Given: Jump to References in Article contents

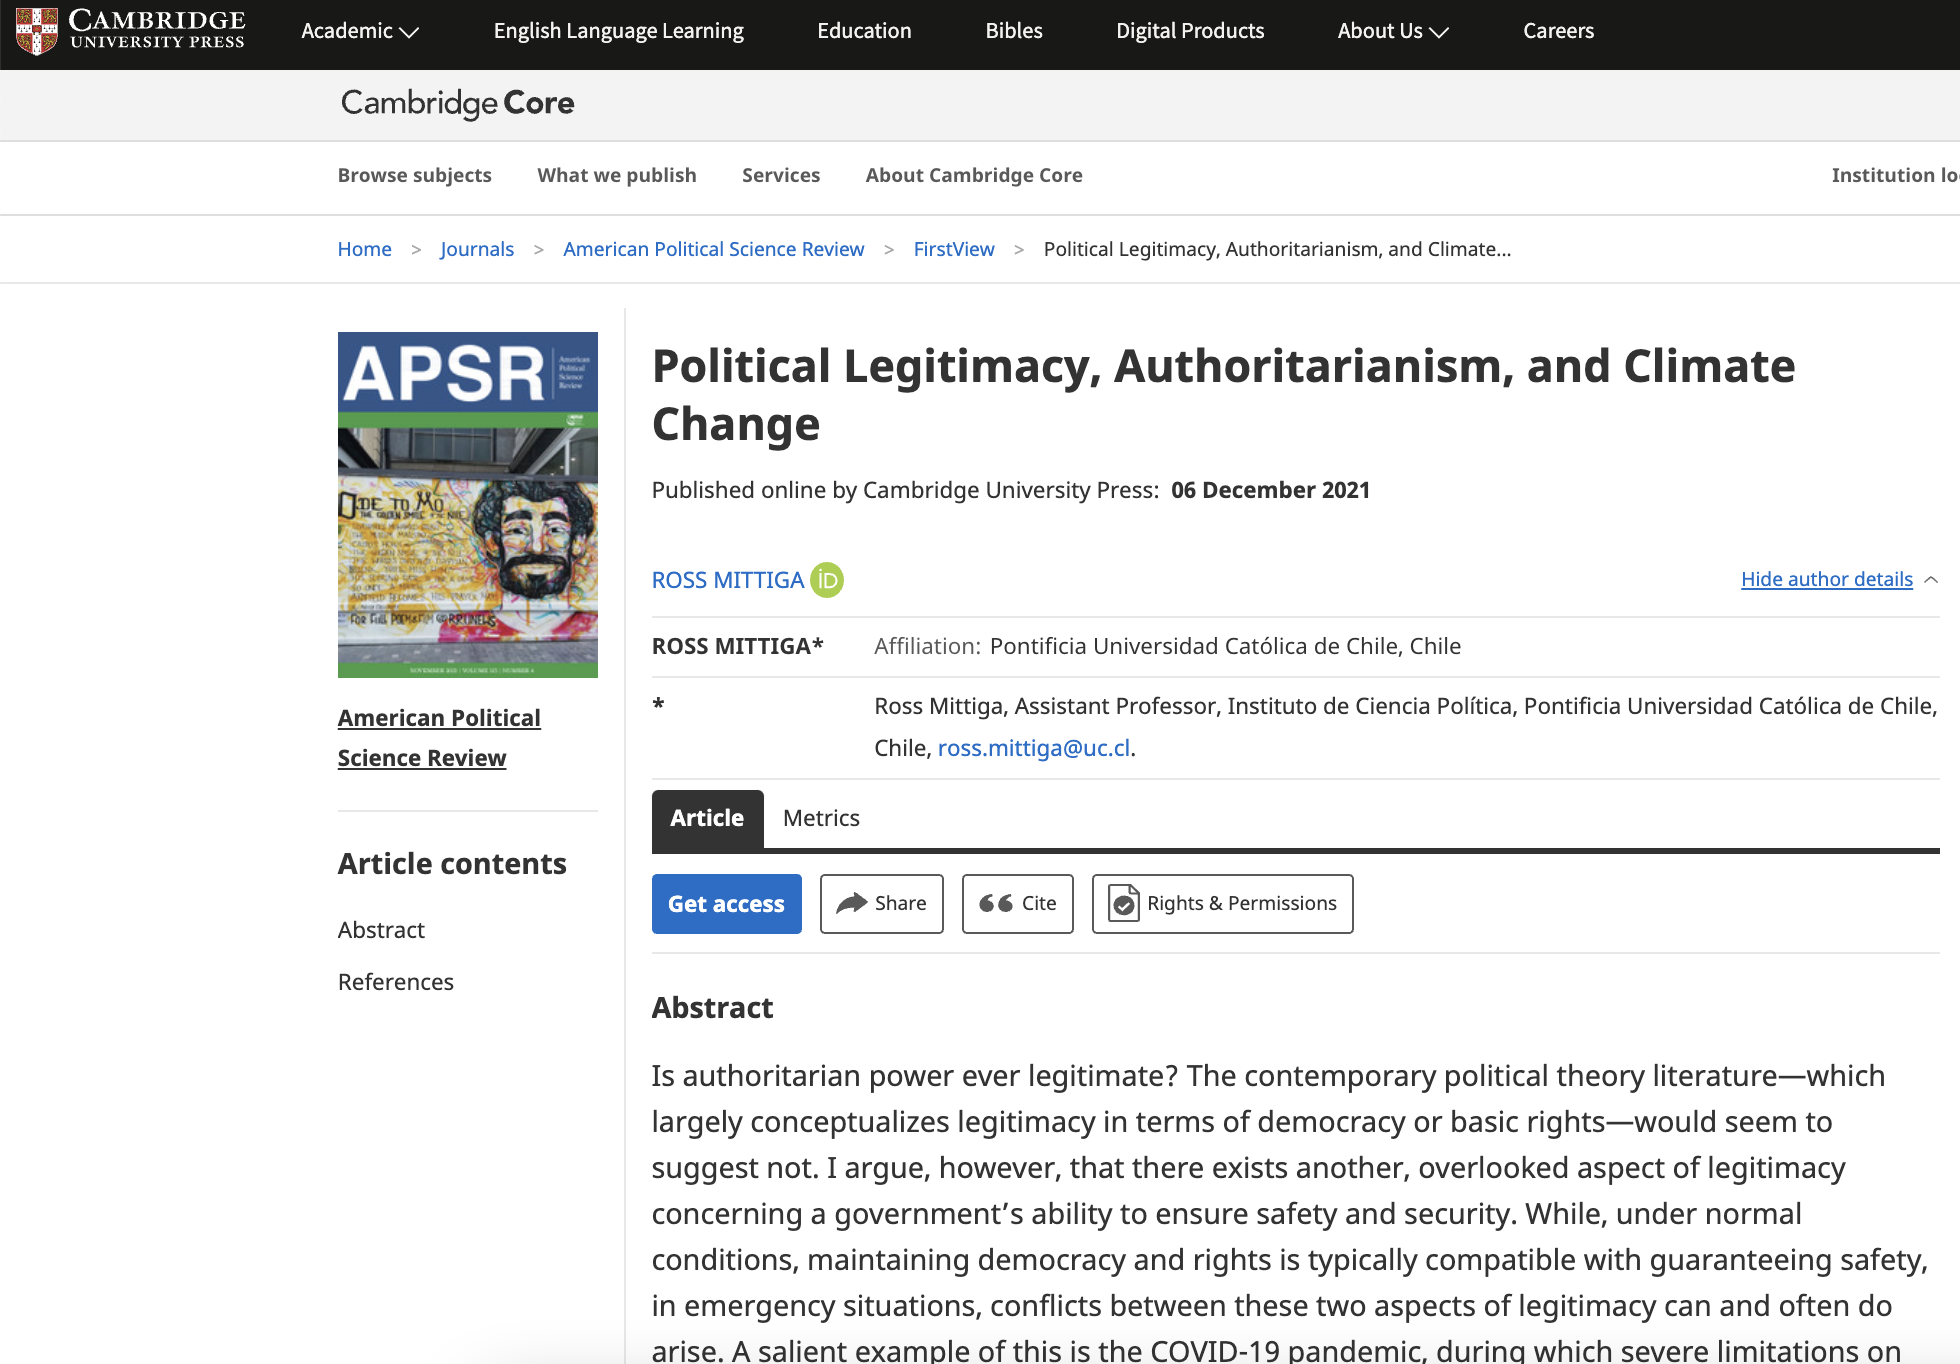Looking at the screenshot, I should tap(395, 982).
